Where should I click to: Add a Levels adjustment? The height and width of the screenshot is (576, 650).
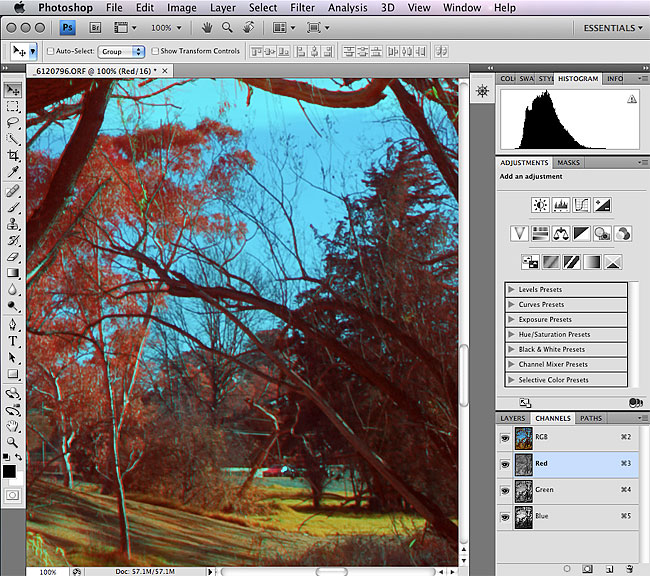point(561,205)
